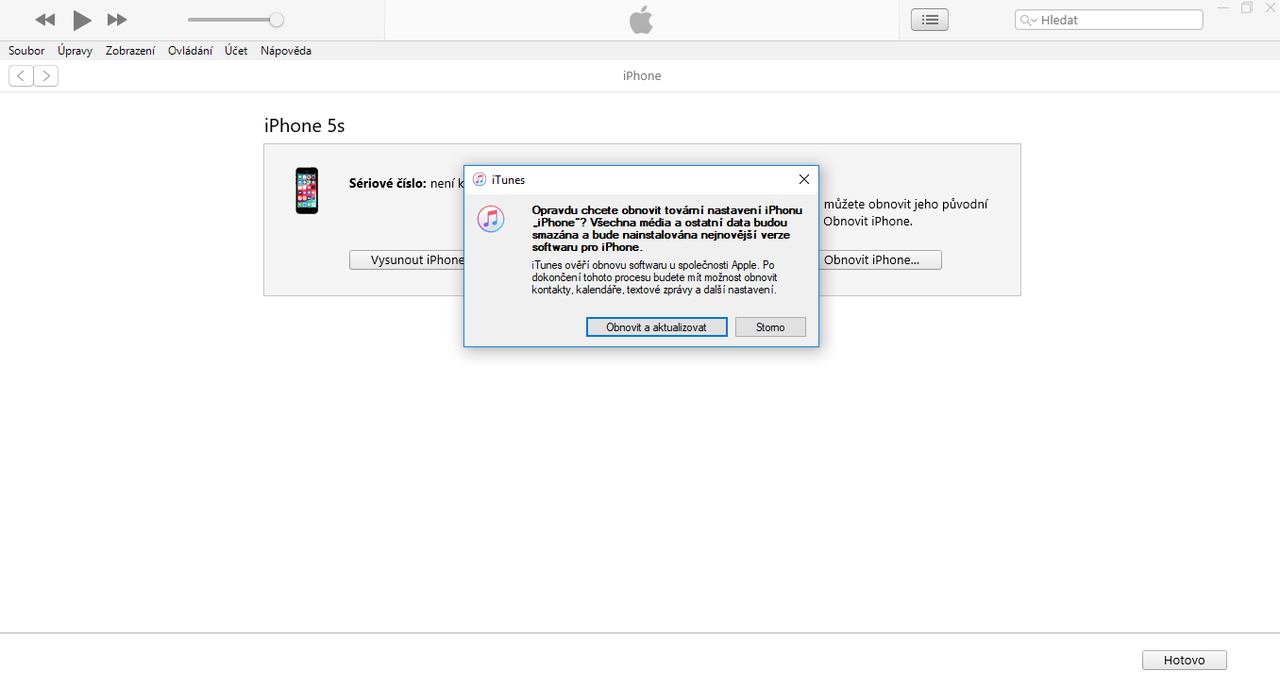Image resolution: width=1280 pixels, height=685 pixels.
Task: Click the rewind playback button
Action: tap(45, 20)
